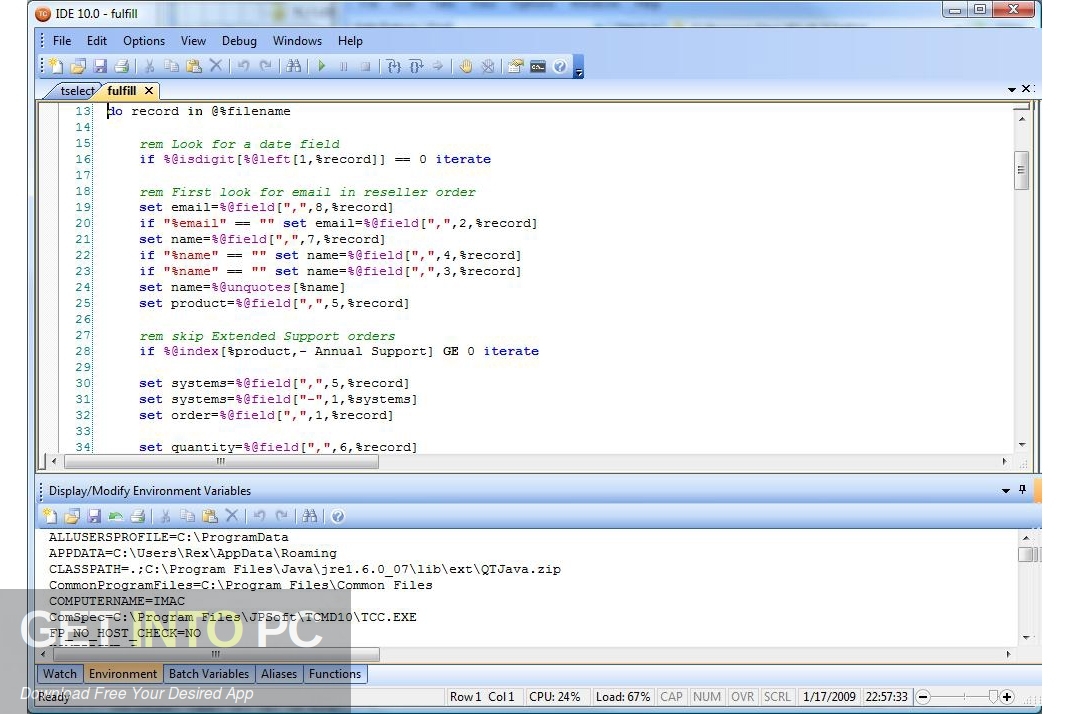Cut selection in main toolbar
1071x714 pixels.
pos(150,66)
